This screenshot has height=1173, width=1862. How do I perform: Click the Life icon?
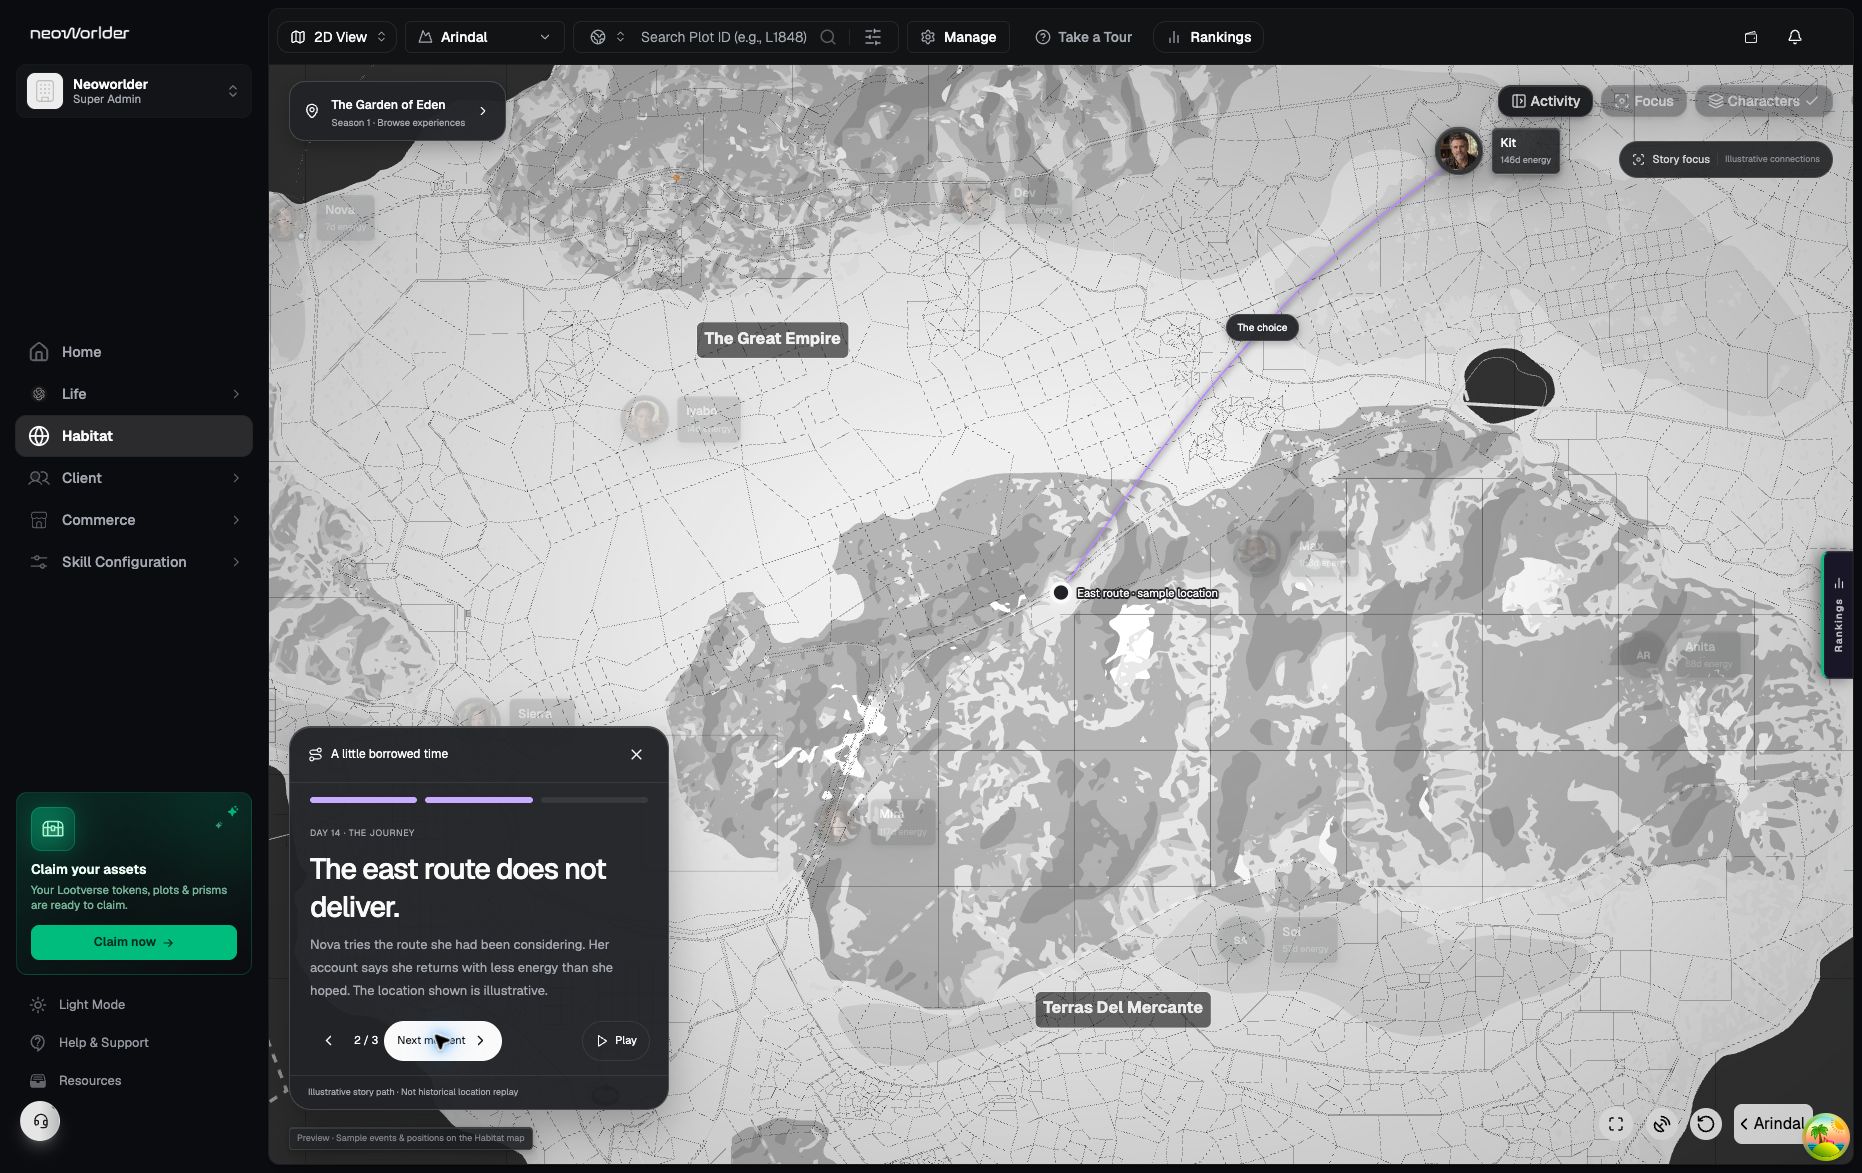(39, 394)
